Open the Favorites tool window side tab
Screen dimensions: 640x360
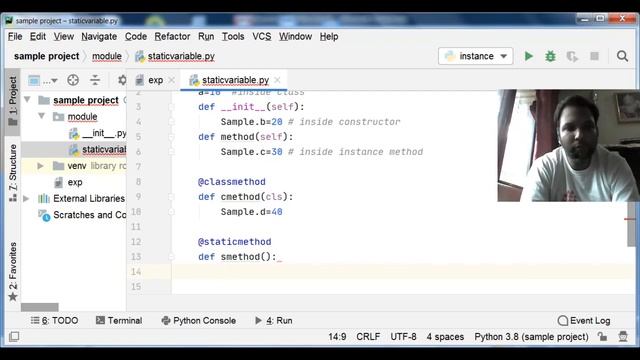13,271
